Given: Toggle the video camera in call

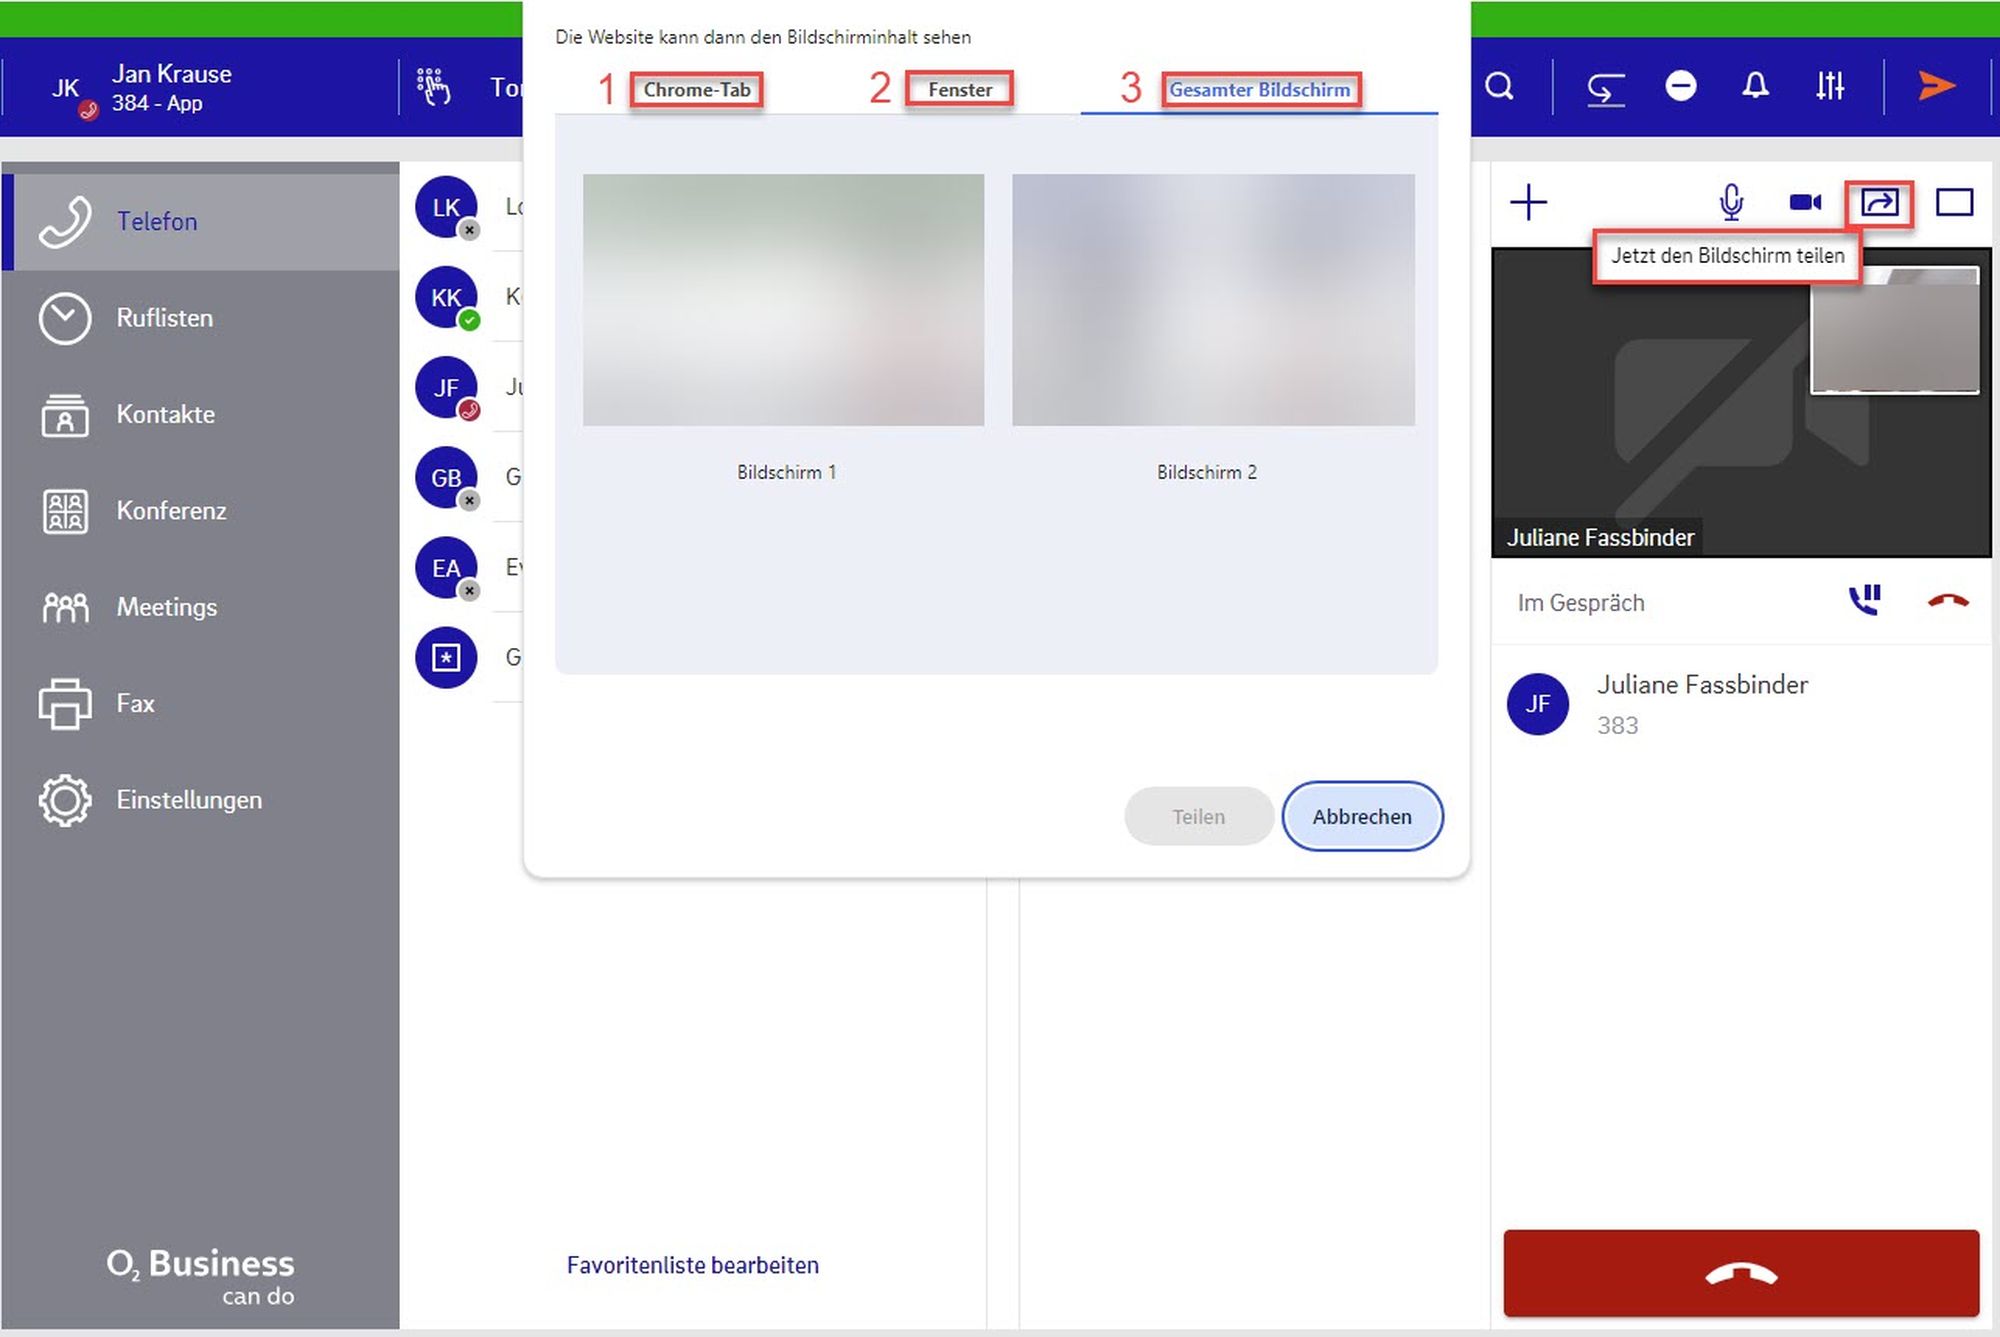Looking at the screenshot, I should click(1805, 203).
